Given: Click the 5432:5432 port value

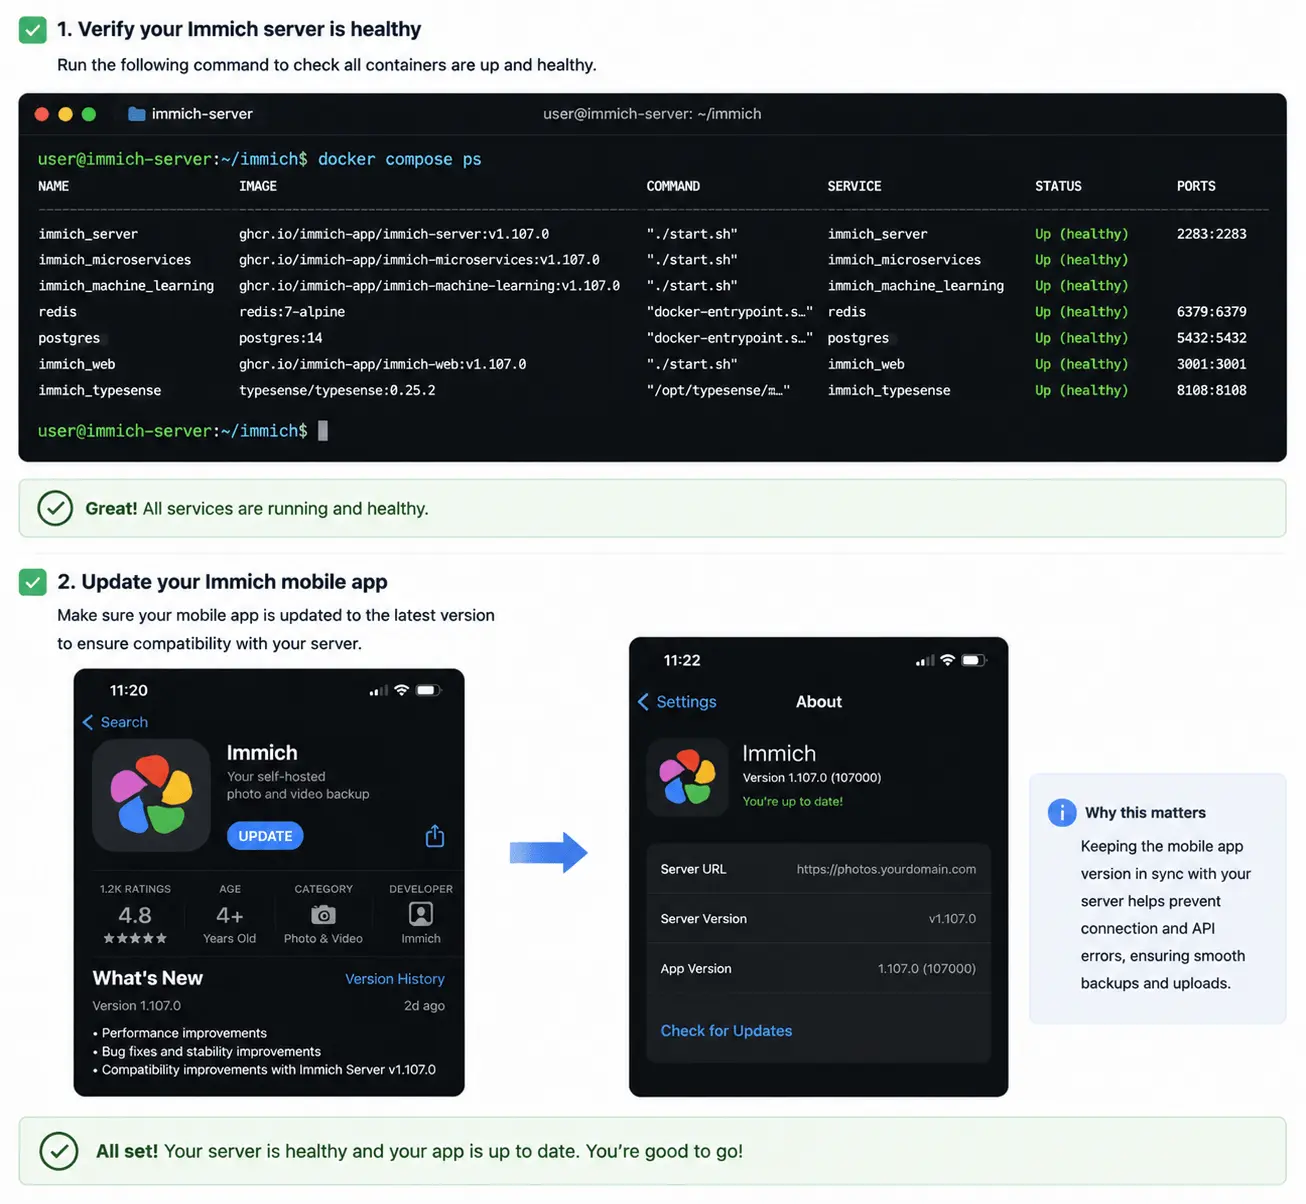Looking at the screenshot, I should pos(1212,338).
